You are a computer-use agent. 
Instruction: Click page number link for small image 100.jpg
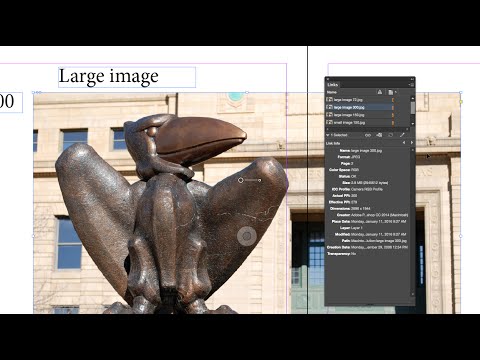click(x=393, y=123)
